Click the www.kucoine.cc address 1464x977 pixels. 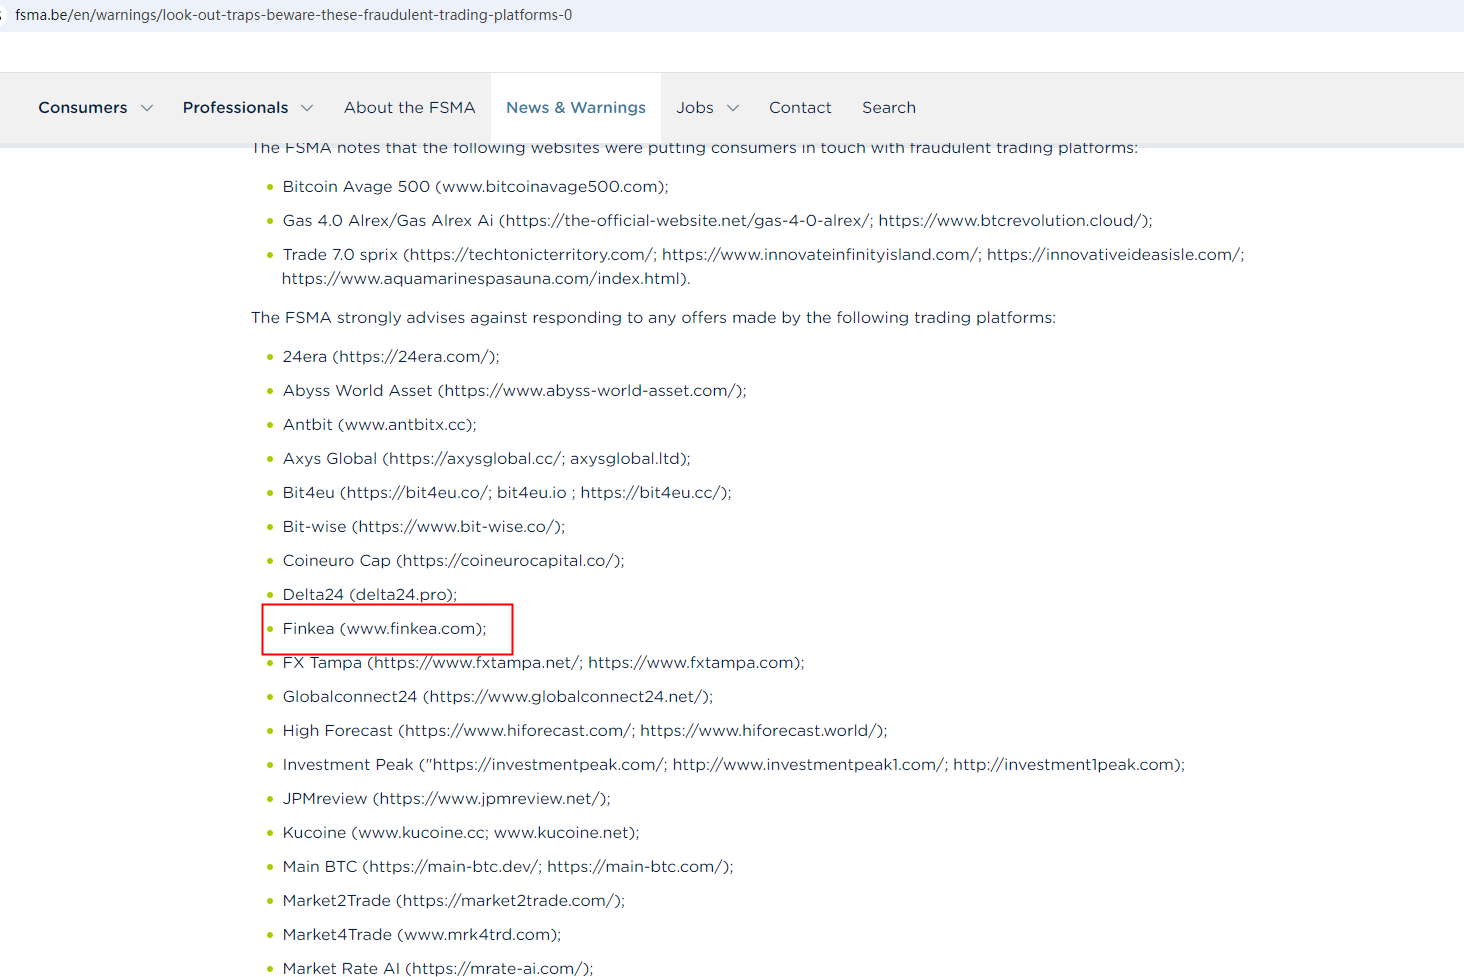422,833
